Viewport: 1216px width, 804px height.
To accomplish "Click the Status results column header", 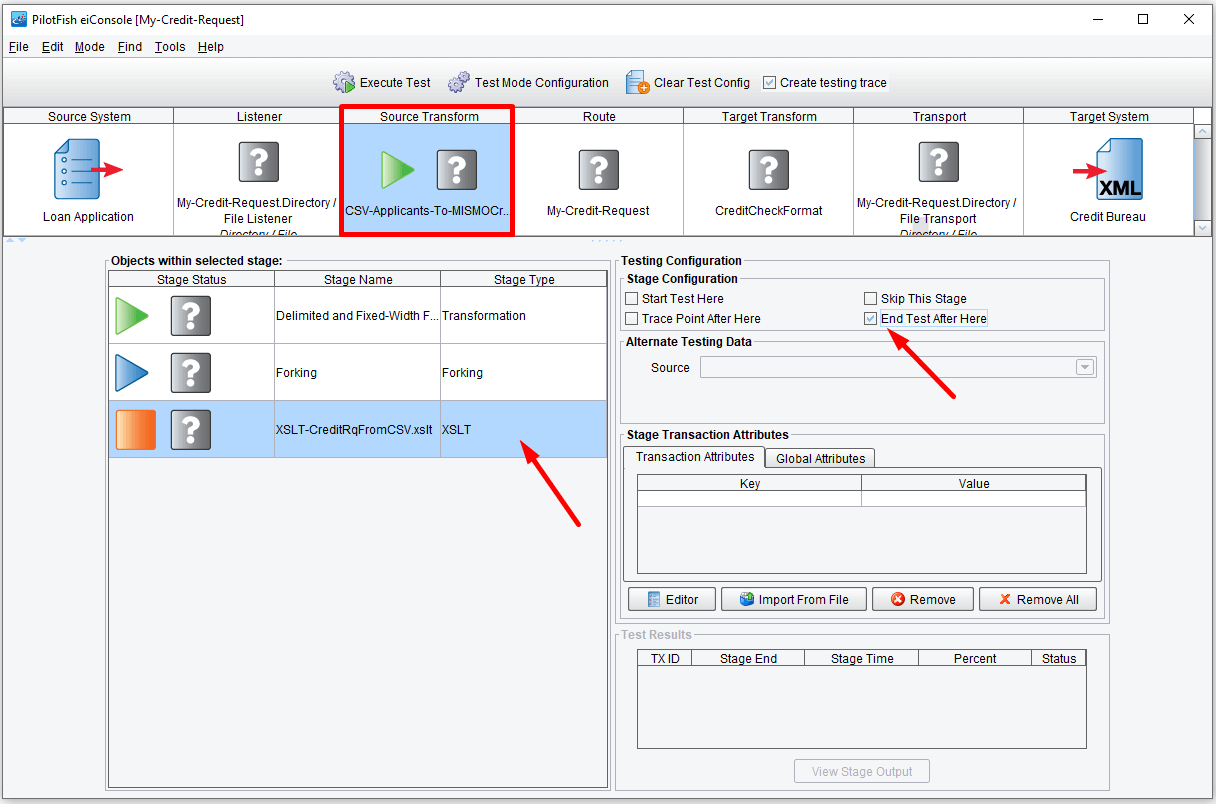I will [x=1059, y=659].
